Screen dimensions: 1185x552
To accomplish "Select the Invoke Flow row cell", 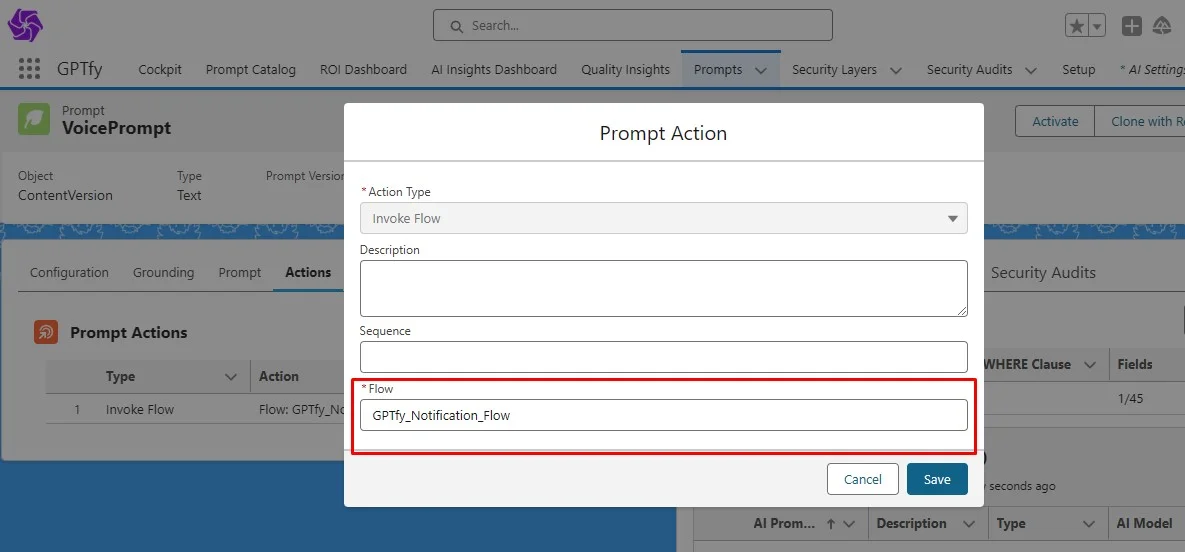I will click(140, 409).
